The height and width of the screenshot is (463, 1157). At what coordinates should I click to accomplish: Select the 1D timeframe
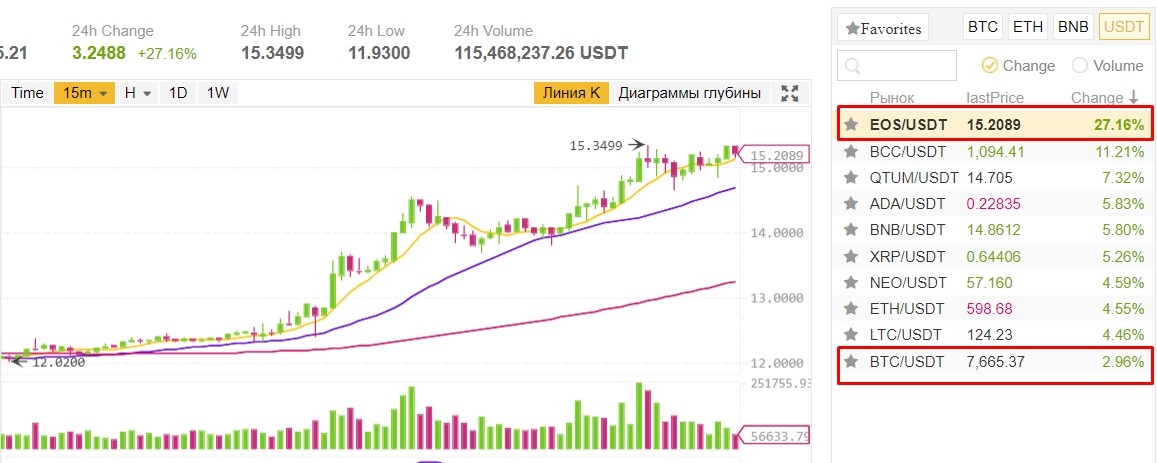(x=178, y=93)
